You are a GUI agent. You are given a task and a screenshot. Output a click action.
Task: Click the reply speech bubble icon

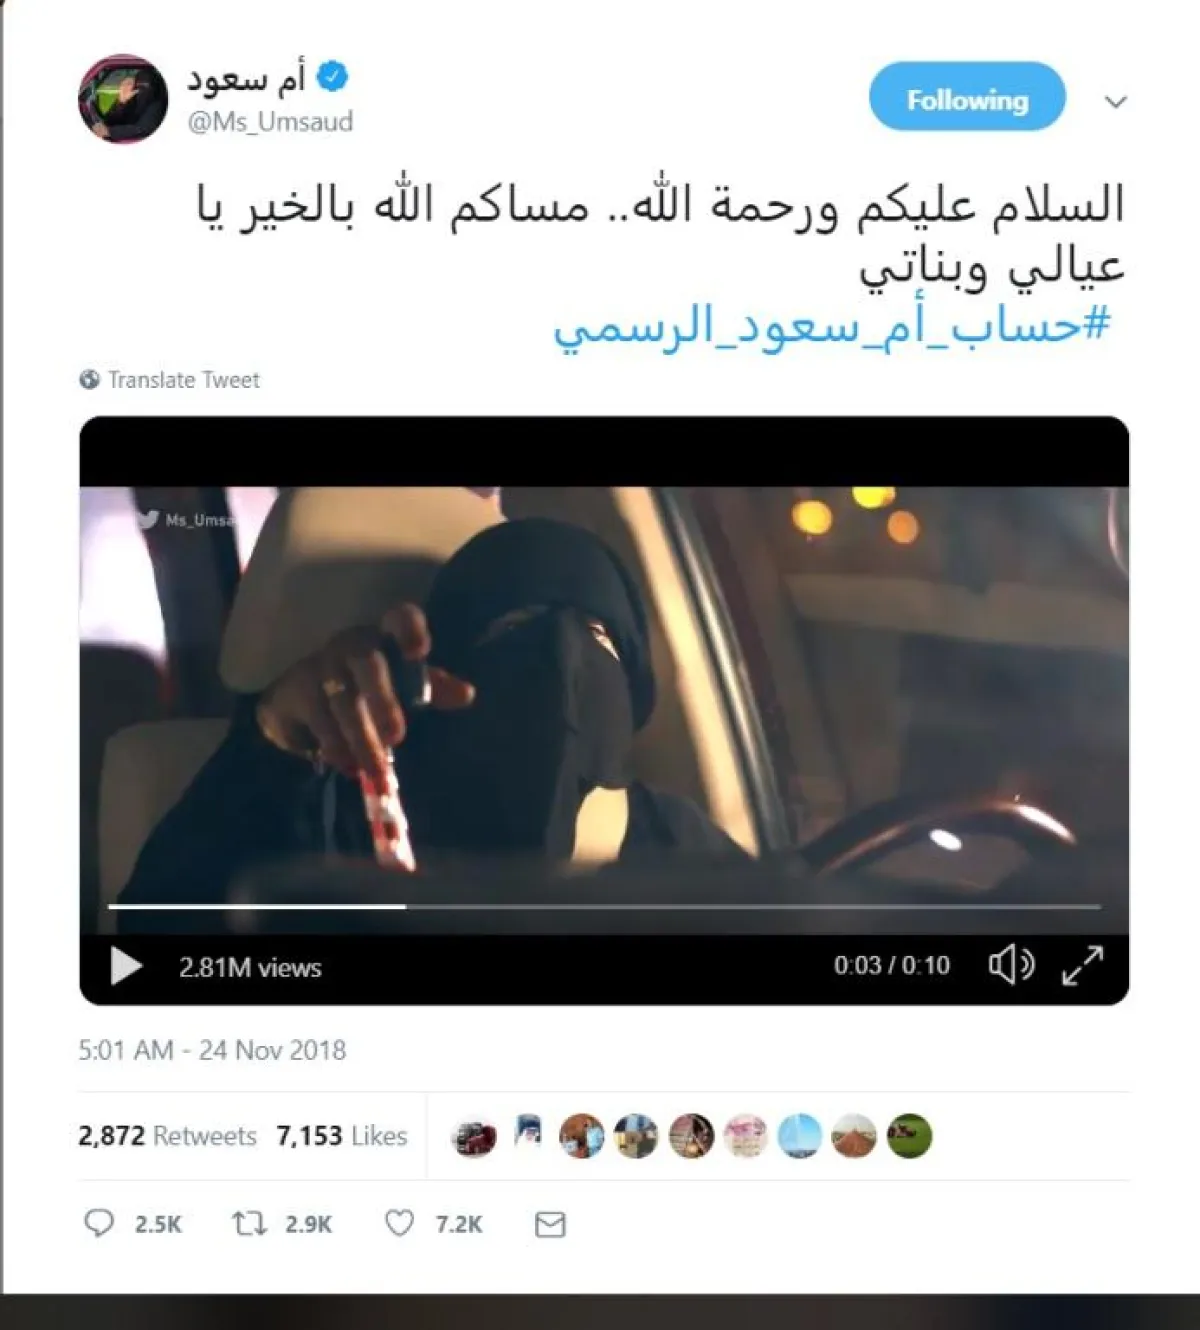pyautogui.click(x=99, y=1223)
